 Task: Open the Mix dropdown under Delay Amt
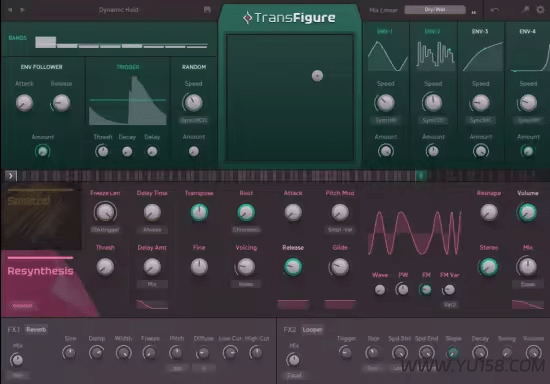click(x=152, y=284)
